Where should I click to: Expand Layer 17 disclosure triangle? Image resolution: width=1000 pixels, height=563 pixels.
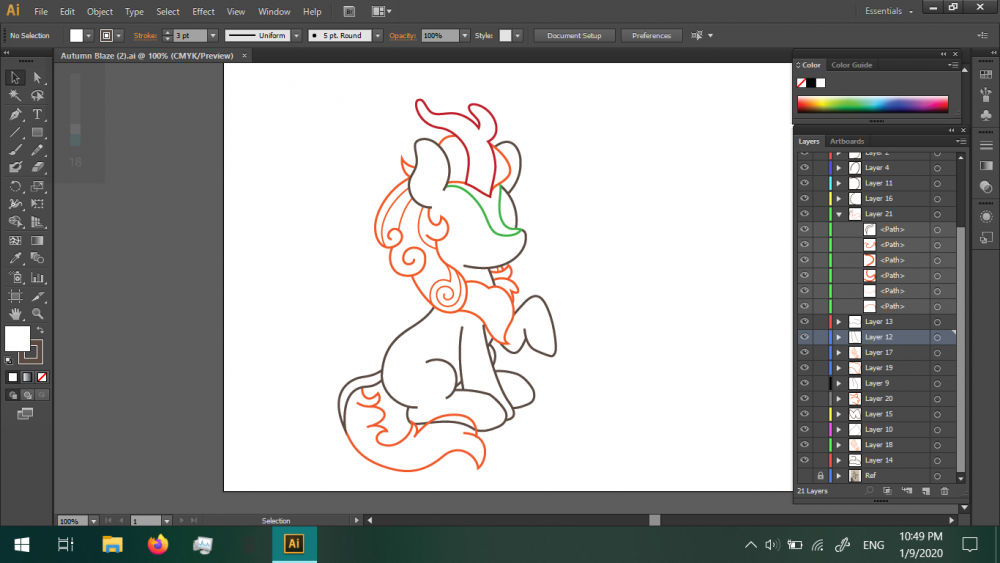[839, 353]
